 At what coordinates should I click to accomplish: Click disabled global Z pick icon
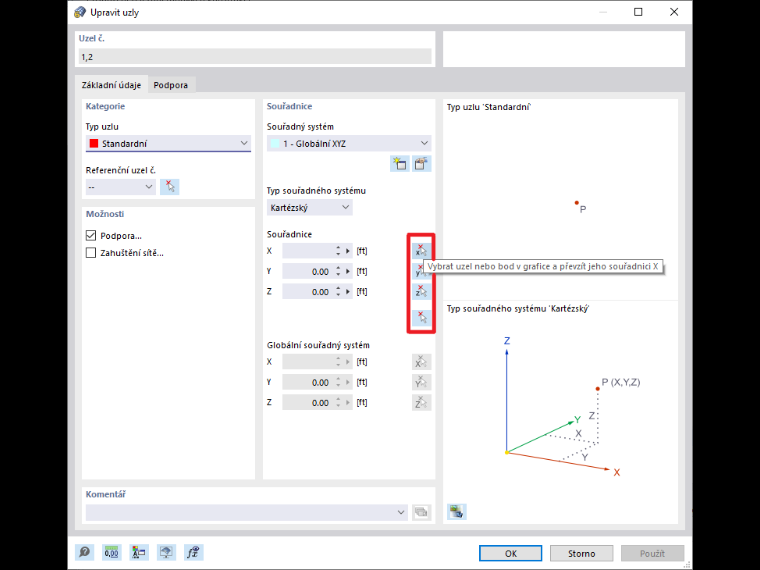(421, 402)
